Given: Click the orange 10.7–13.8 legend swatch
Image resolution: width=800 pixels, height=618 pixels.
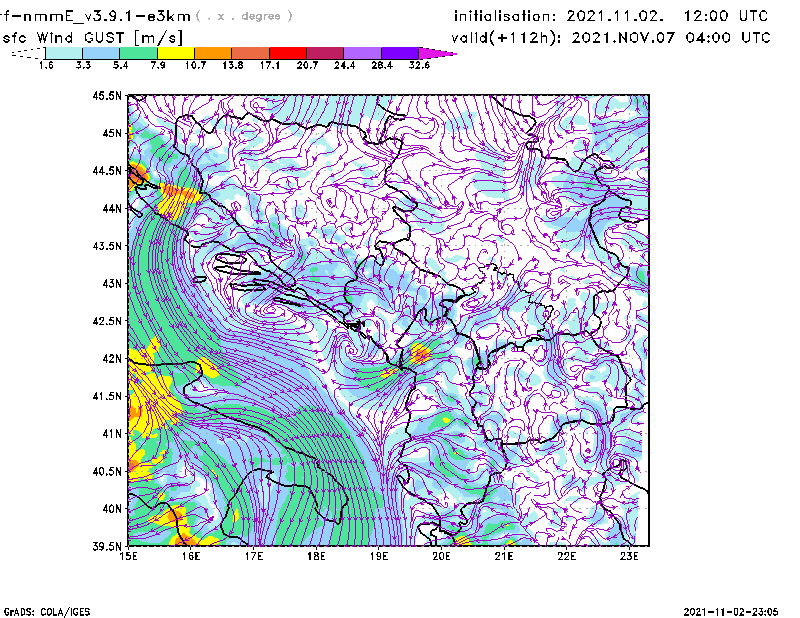Looking at the screenshot, I should pos(213,53).
